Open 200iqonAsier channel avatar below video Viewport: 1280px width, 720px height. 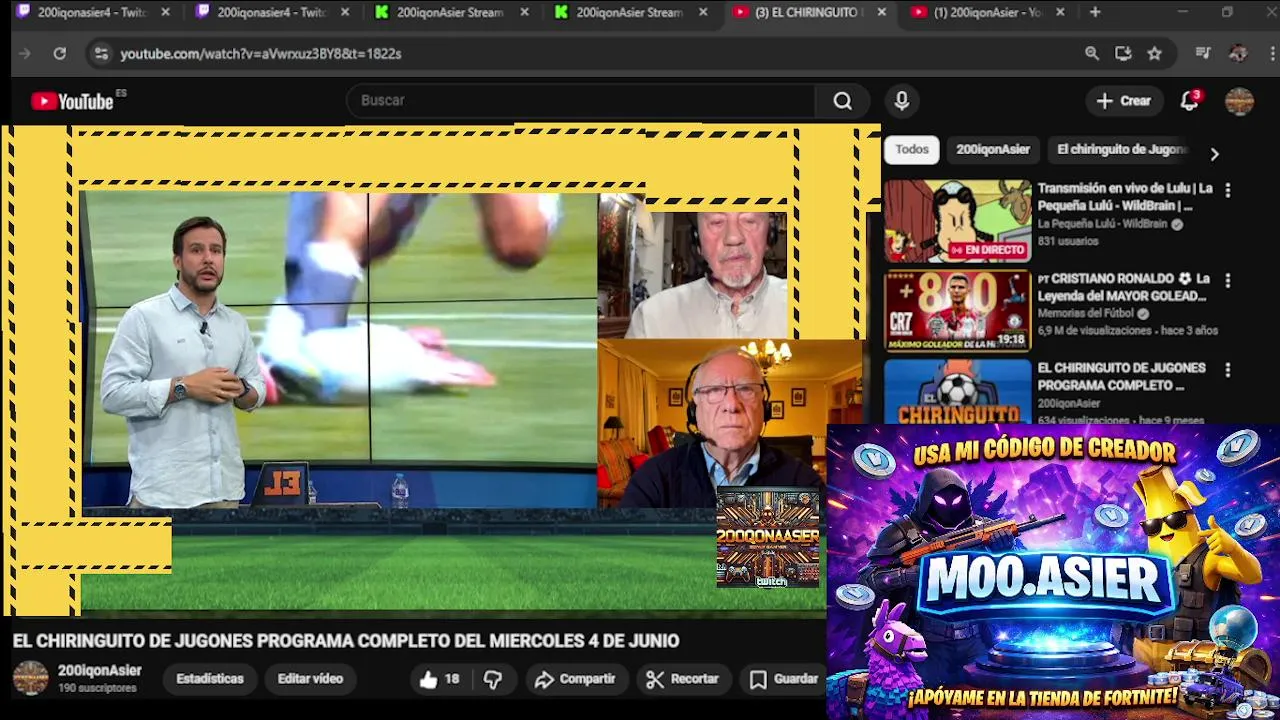[30, 678]
